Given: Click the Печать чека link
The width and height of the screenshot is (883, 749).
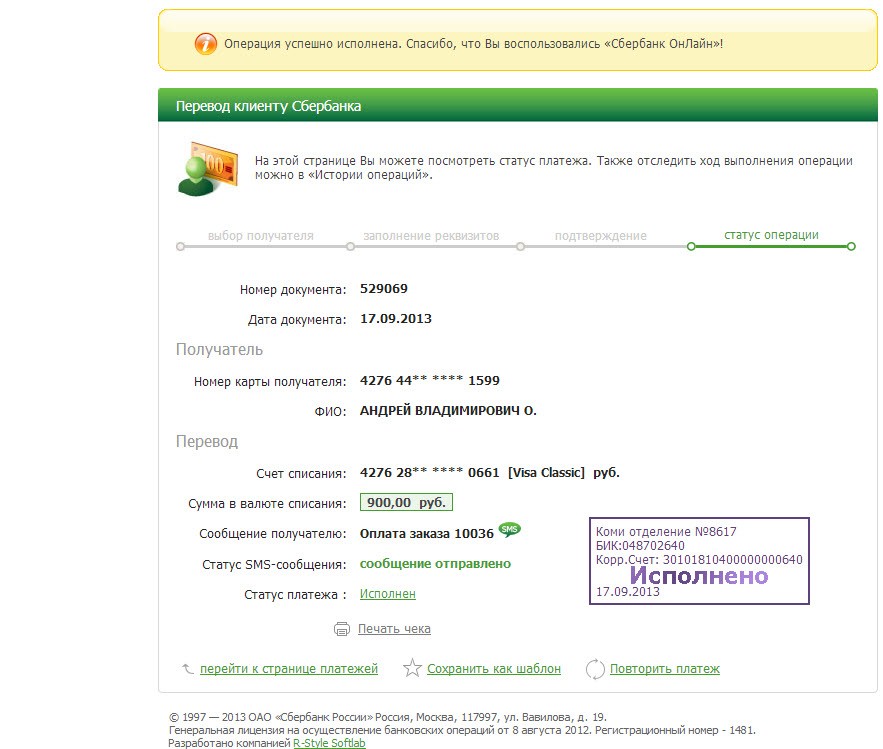Looking at the screenshot, I should [394, 628].
